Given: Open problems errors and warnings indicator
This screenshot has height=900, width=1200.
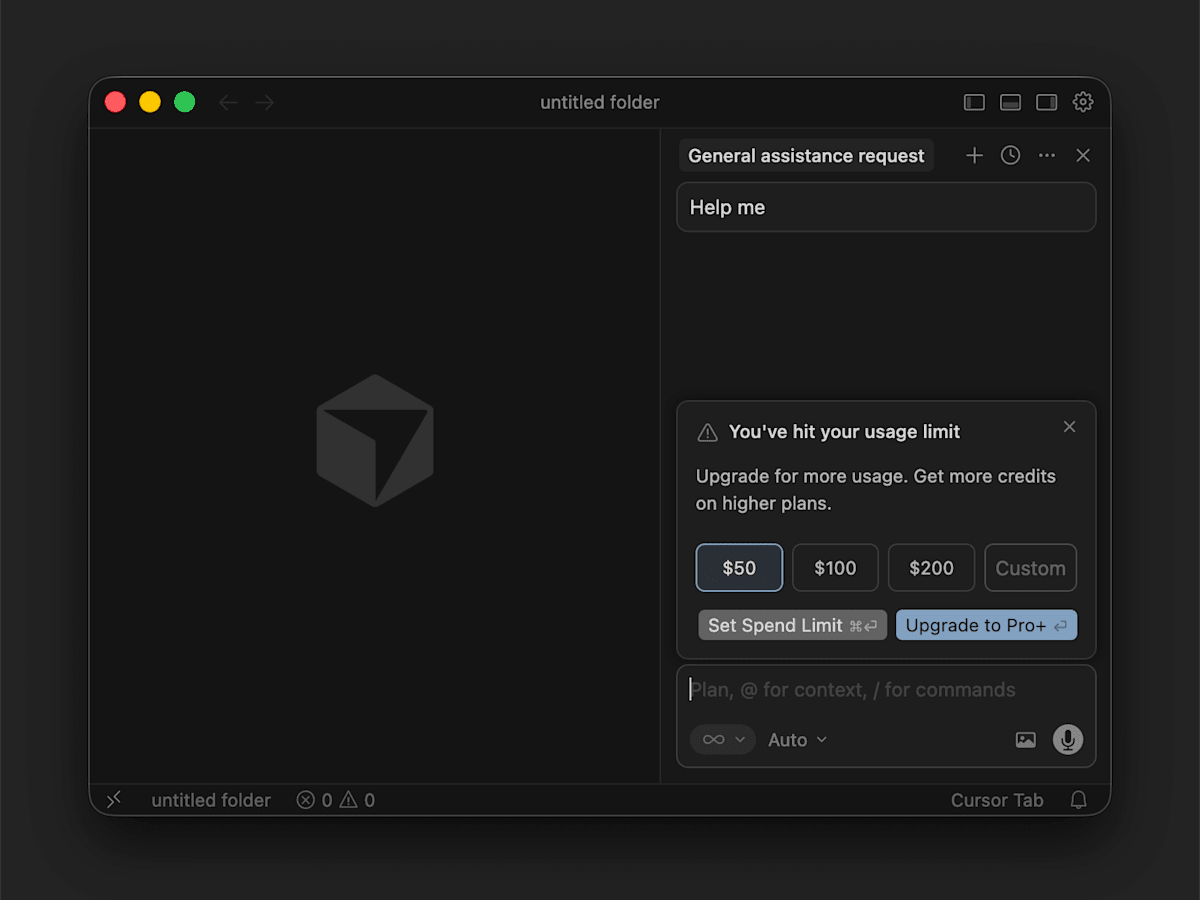Looking at the screenshot, I should coord(336,800).
